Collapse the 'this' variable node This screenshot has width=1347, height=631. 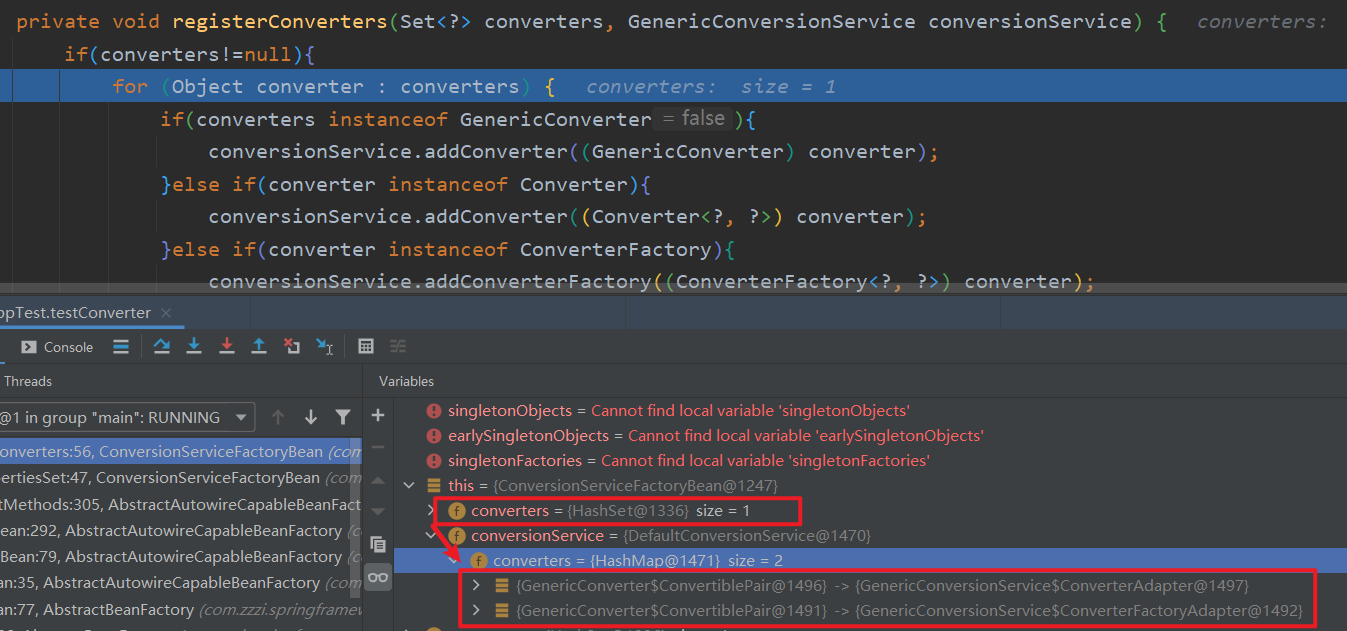409,485
